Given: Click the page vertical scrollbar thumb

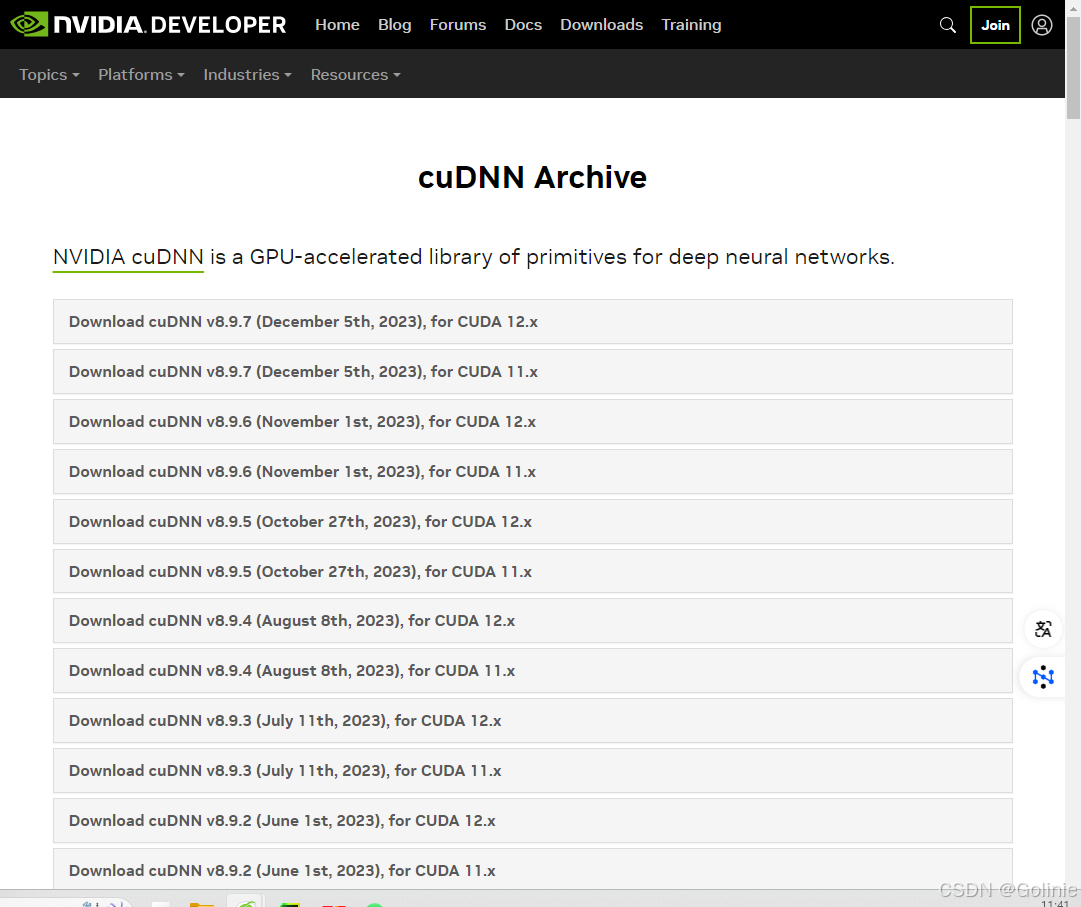Looking at the screenshot, I should click(x=1073, y=67).
